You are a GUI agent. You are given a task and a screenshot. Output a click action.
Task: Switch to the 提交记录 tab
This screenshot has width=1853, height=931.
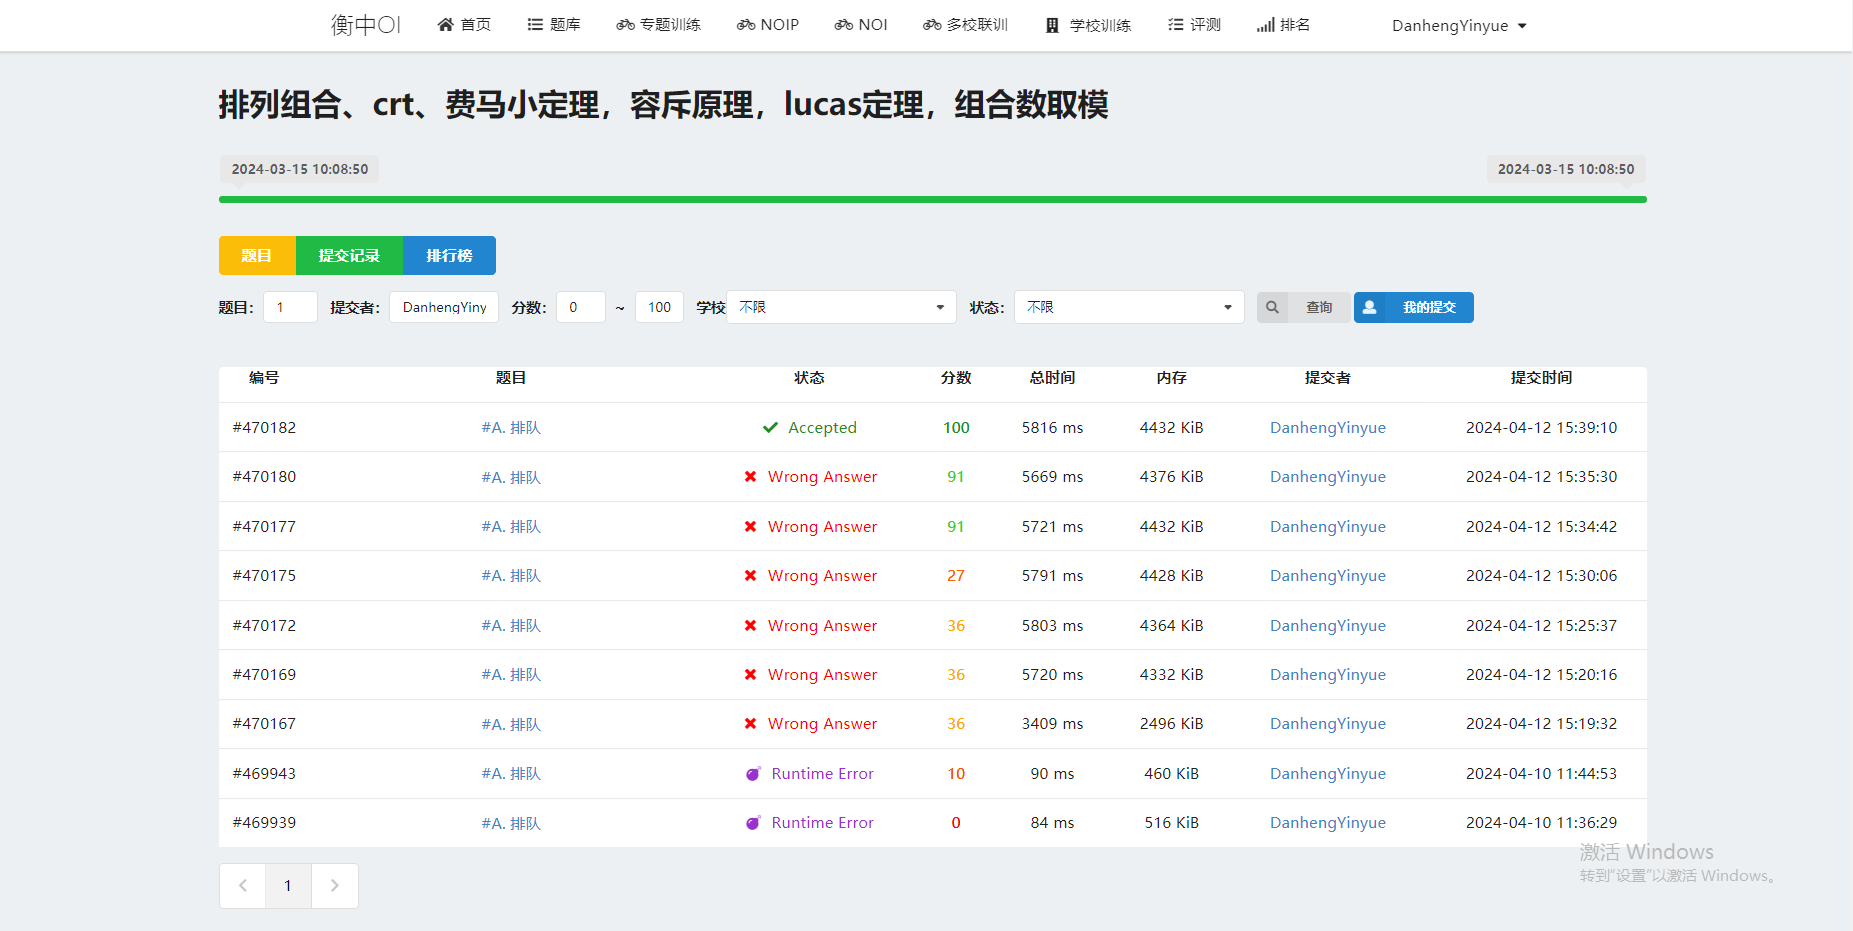[349, 255]
